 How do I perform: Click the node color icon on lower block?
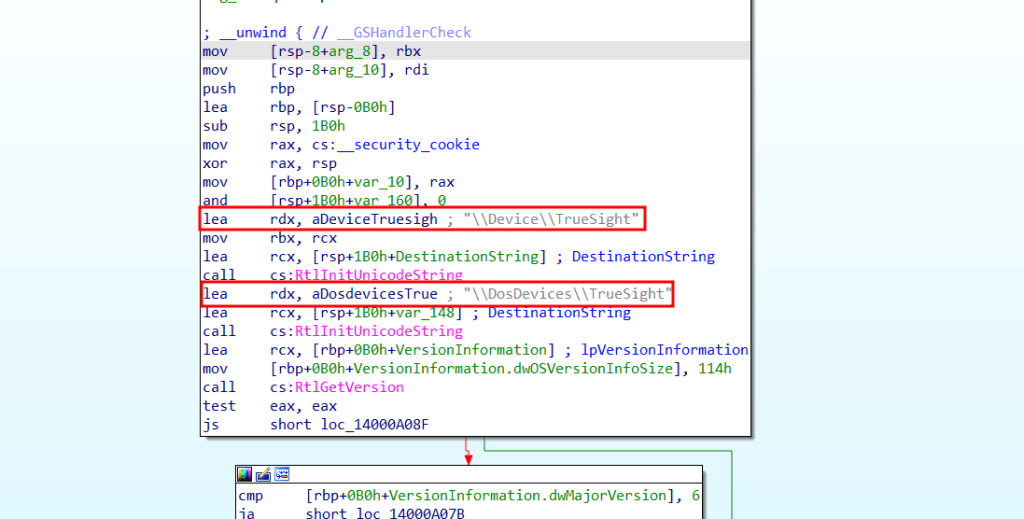point(245,475)
